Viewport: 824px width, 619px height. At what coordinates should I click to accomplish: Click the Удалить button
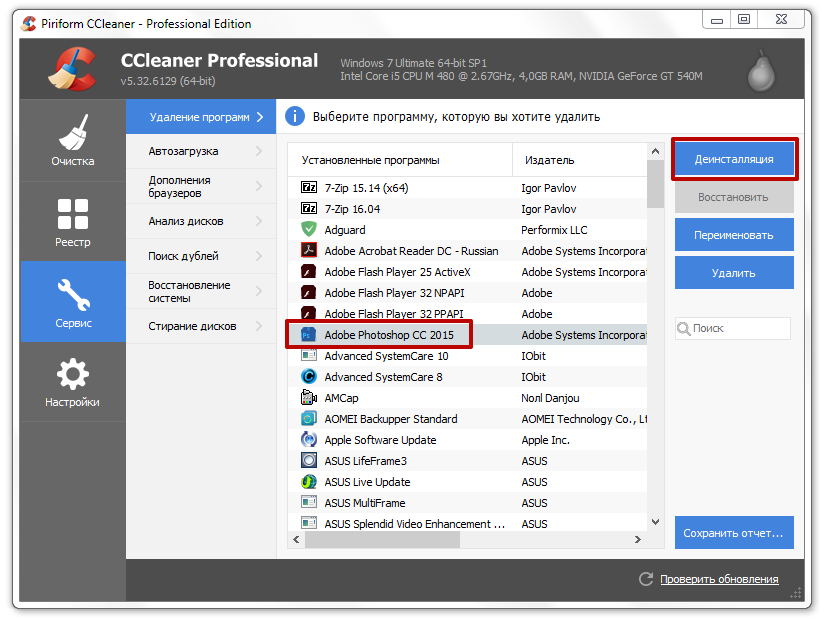pyautogui.click(x=734, y=273)
